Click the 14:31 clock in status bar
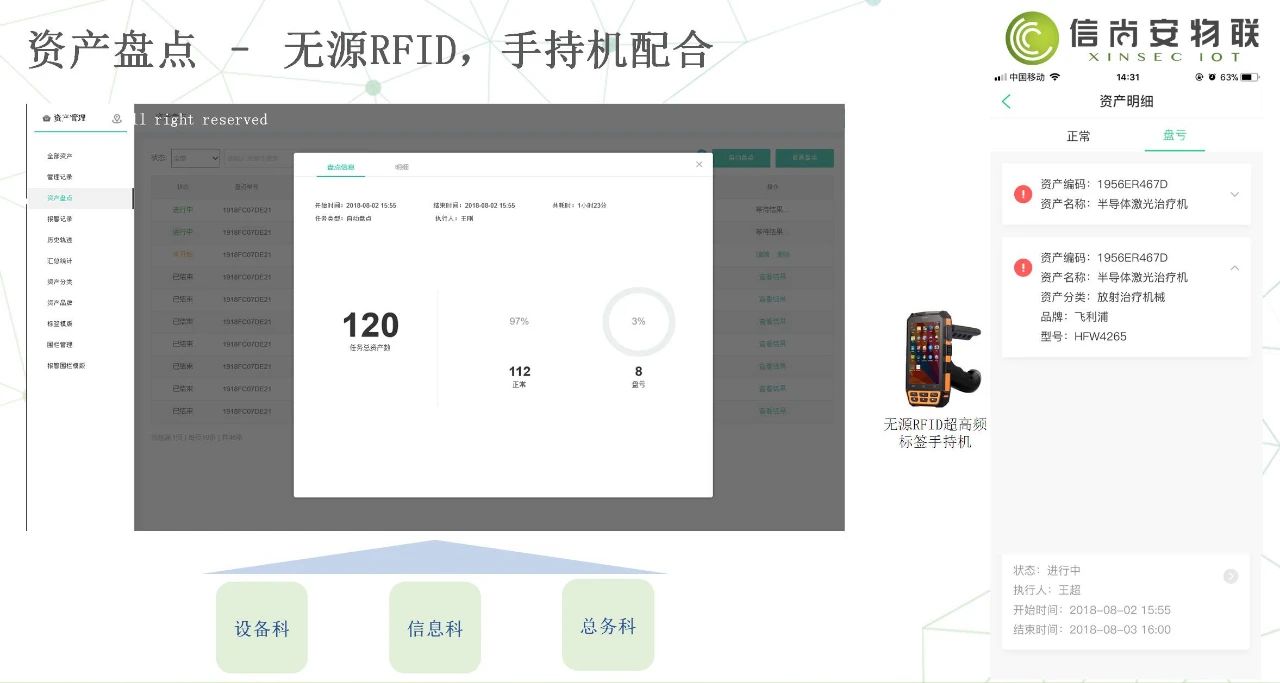1280x683 pixels. 1128,77
